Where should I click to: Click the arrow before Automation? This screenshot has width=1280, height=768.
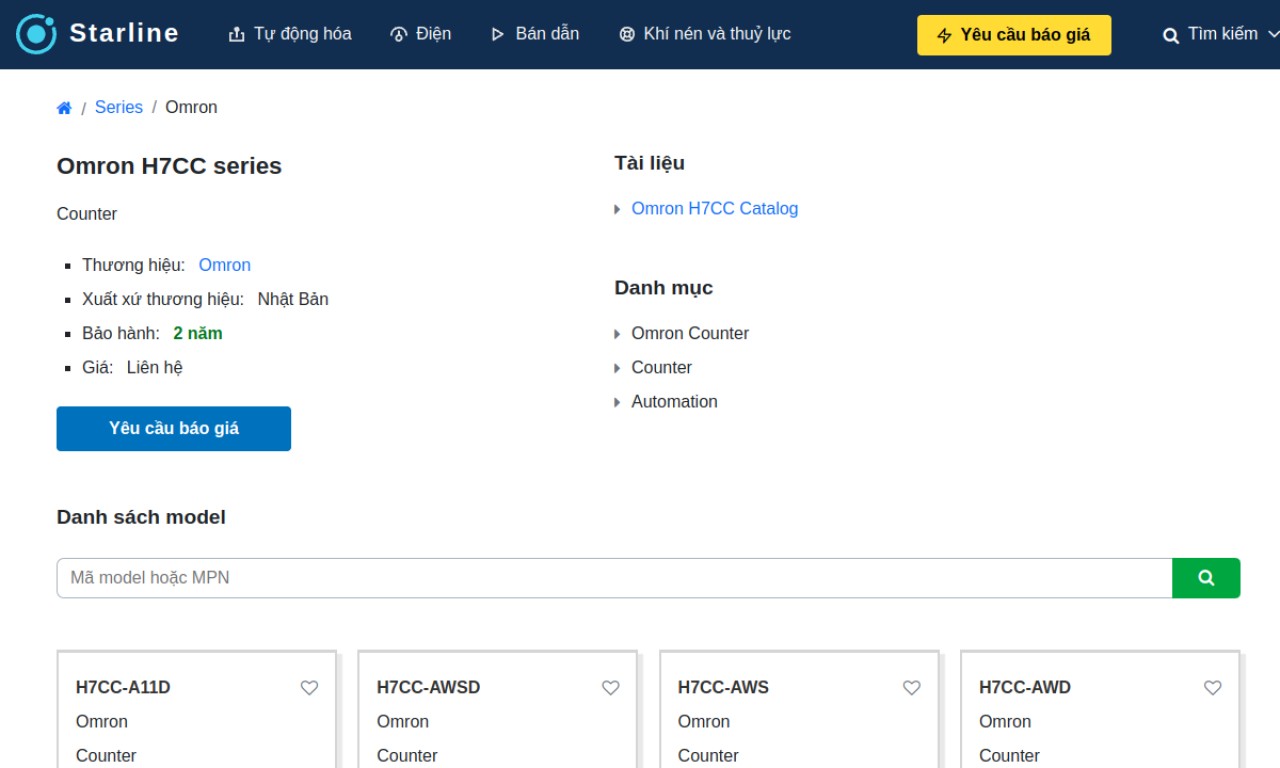[x=618, y=401]
